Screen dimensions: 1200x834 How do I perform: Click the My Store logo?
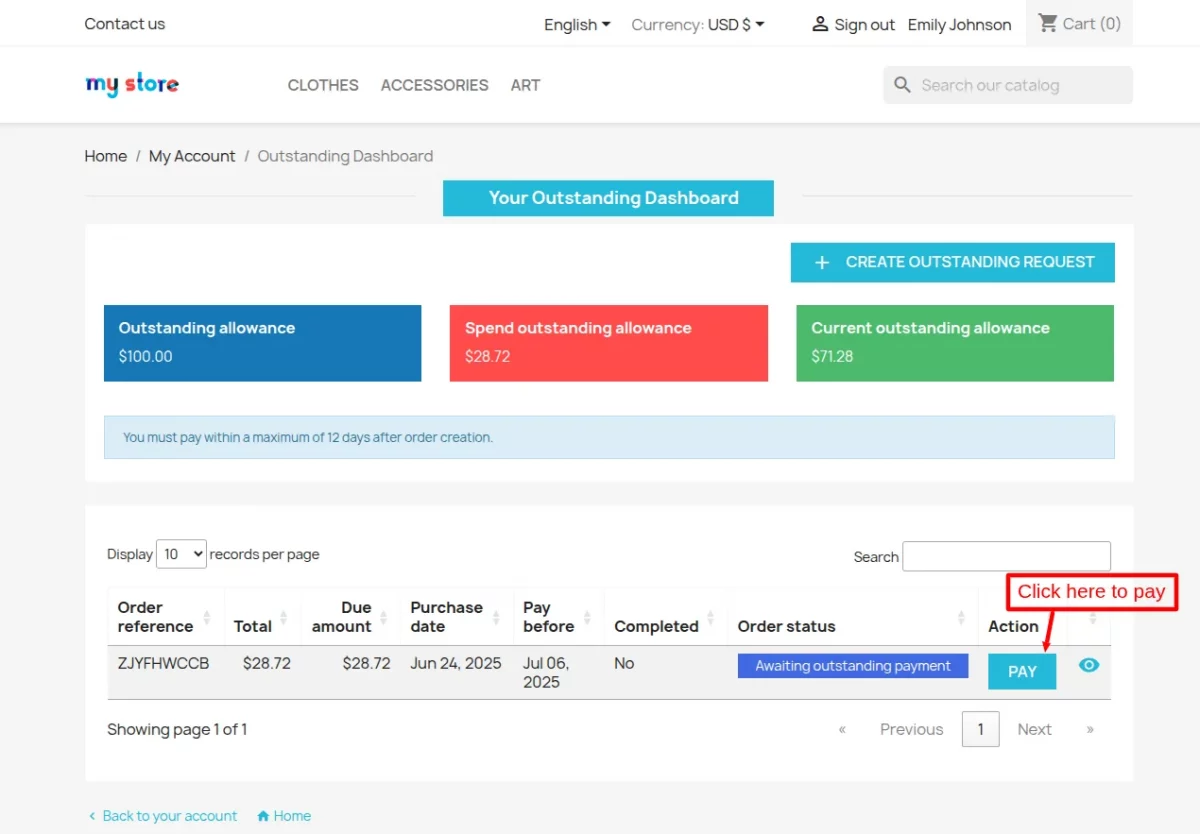(x=132, y=85)
